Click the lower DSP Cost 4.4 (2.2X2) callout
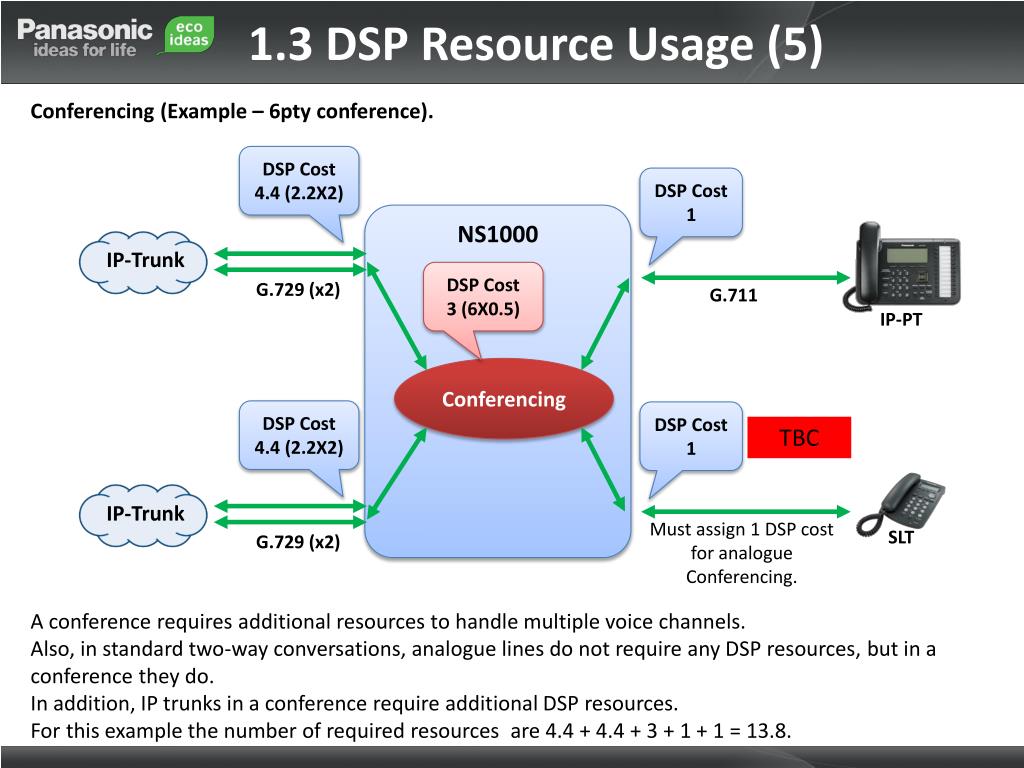 299,436
